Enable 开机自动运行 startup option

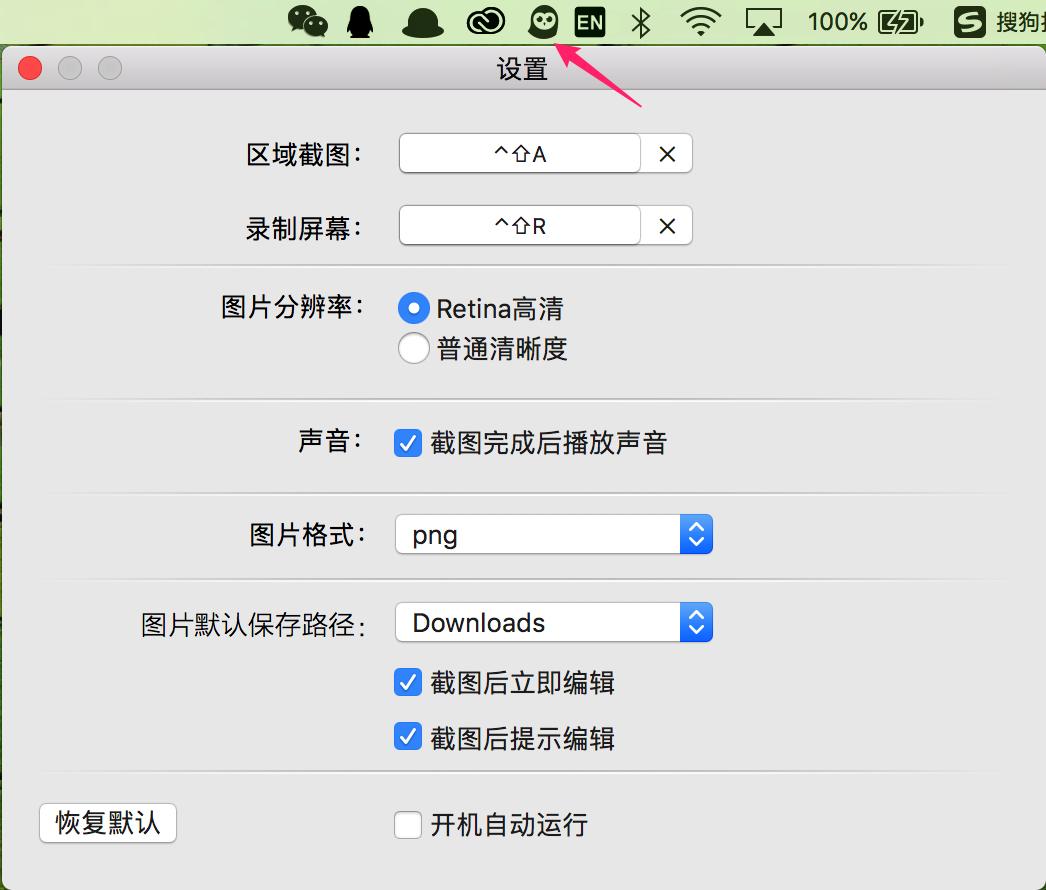[408, 825]
